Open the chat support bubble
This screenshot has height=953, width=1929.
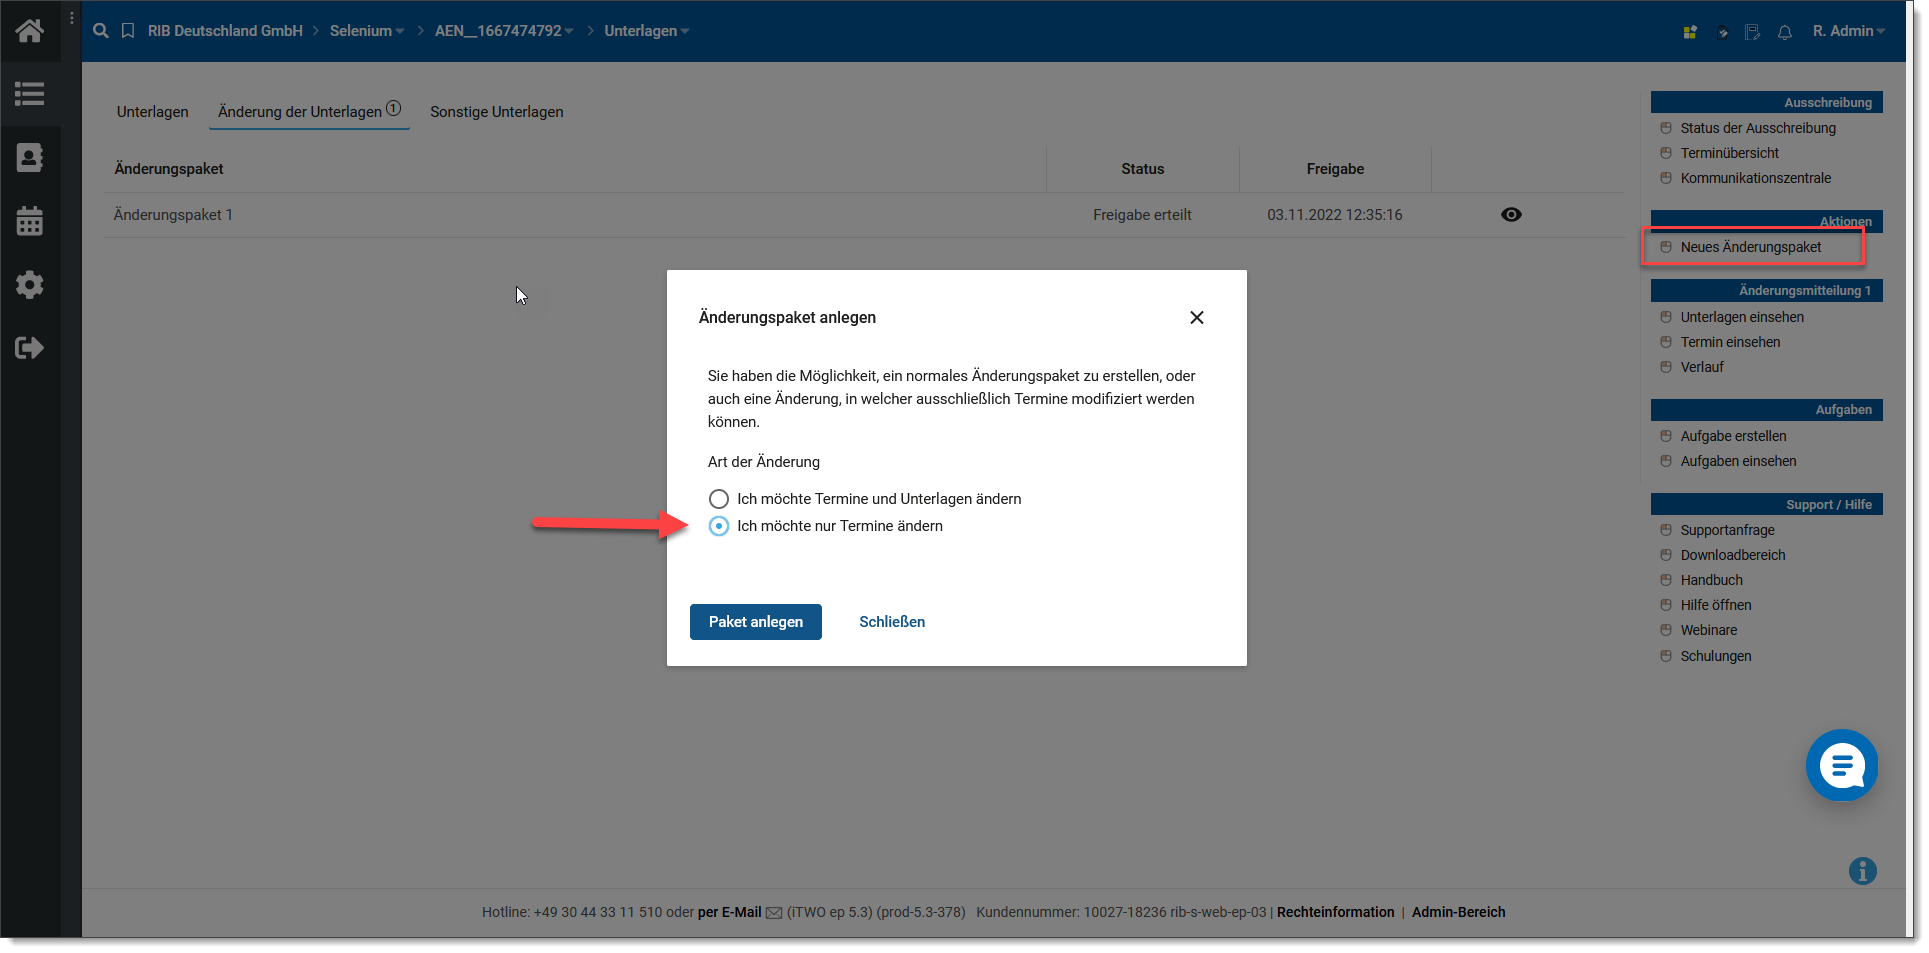(x=1842, y=766)
